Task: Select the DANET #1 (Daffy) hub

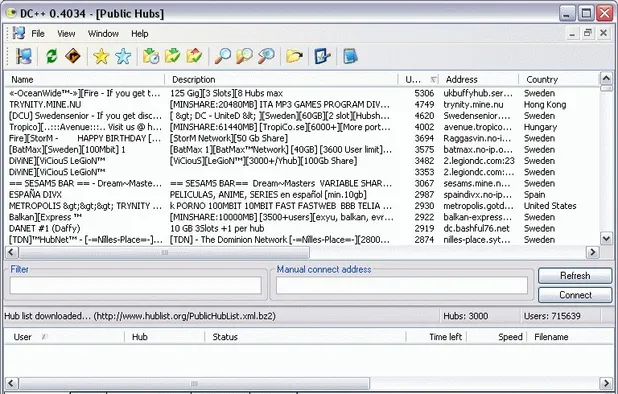Action: pyautogui.click(x=302, y=229)
